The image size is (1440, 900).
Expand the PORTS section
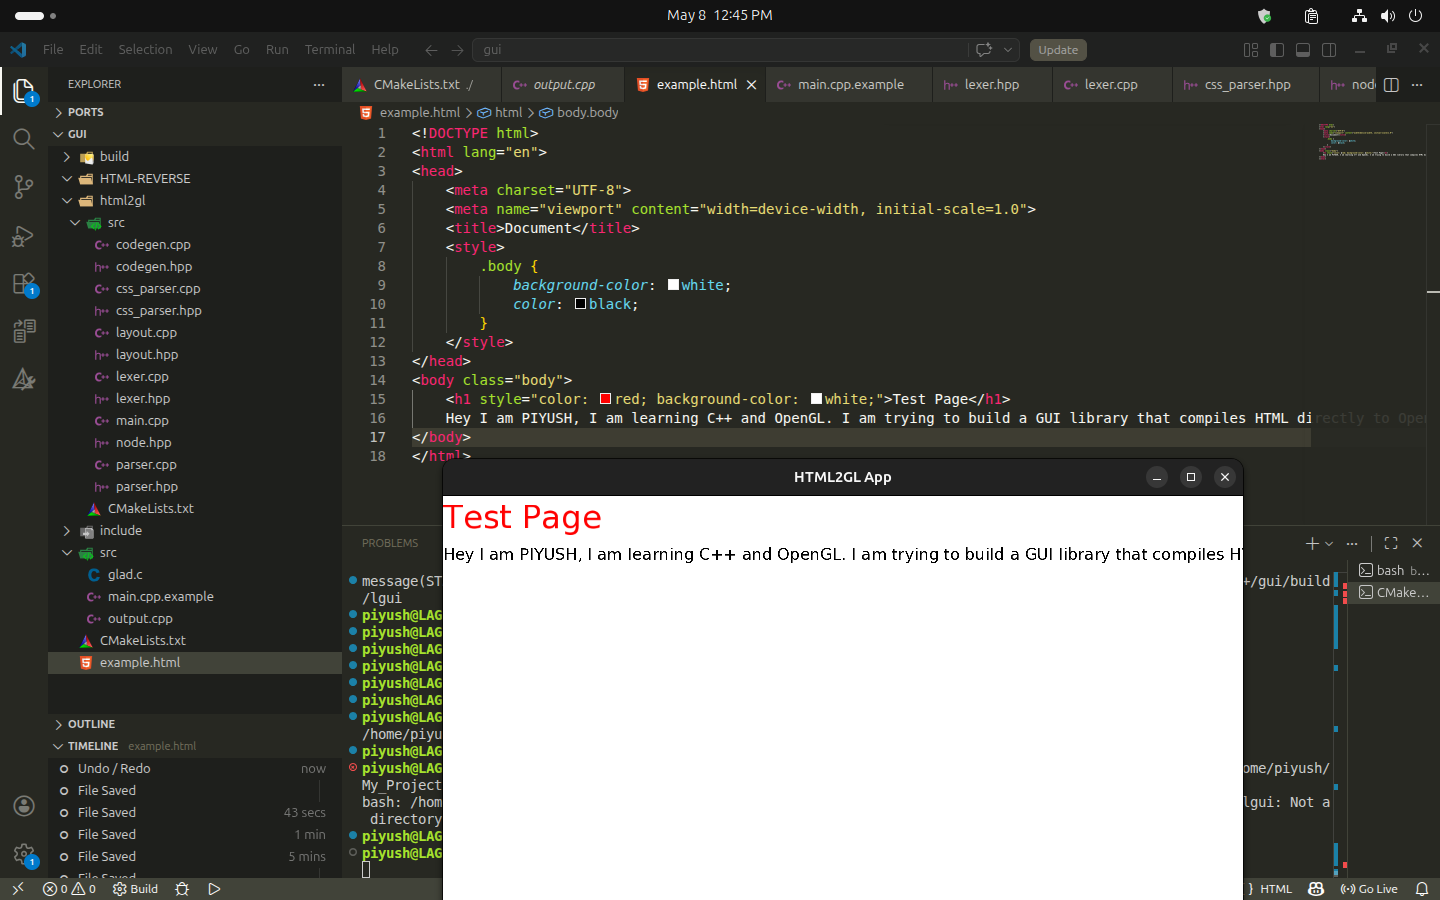pyautogui.click(x=195, y=112)
